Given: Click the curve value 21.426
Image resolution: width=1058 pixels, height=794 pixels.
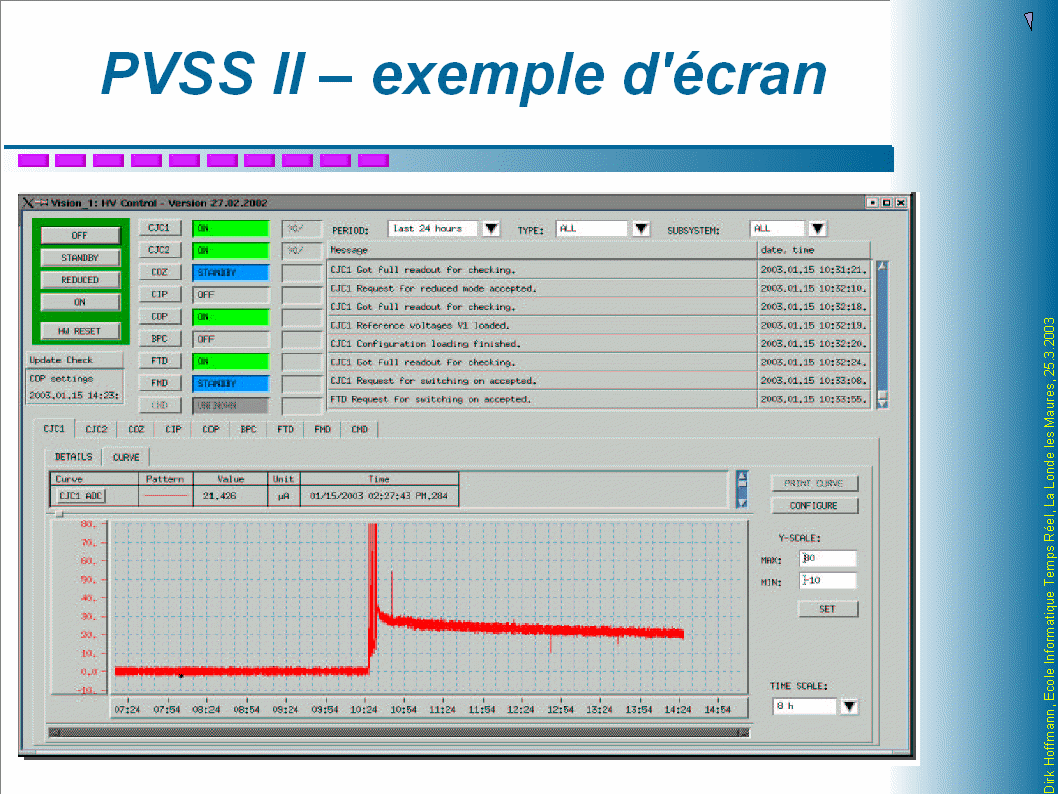Looking at the screenshot, I should 220,496.
